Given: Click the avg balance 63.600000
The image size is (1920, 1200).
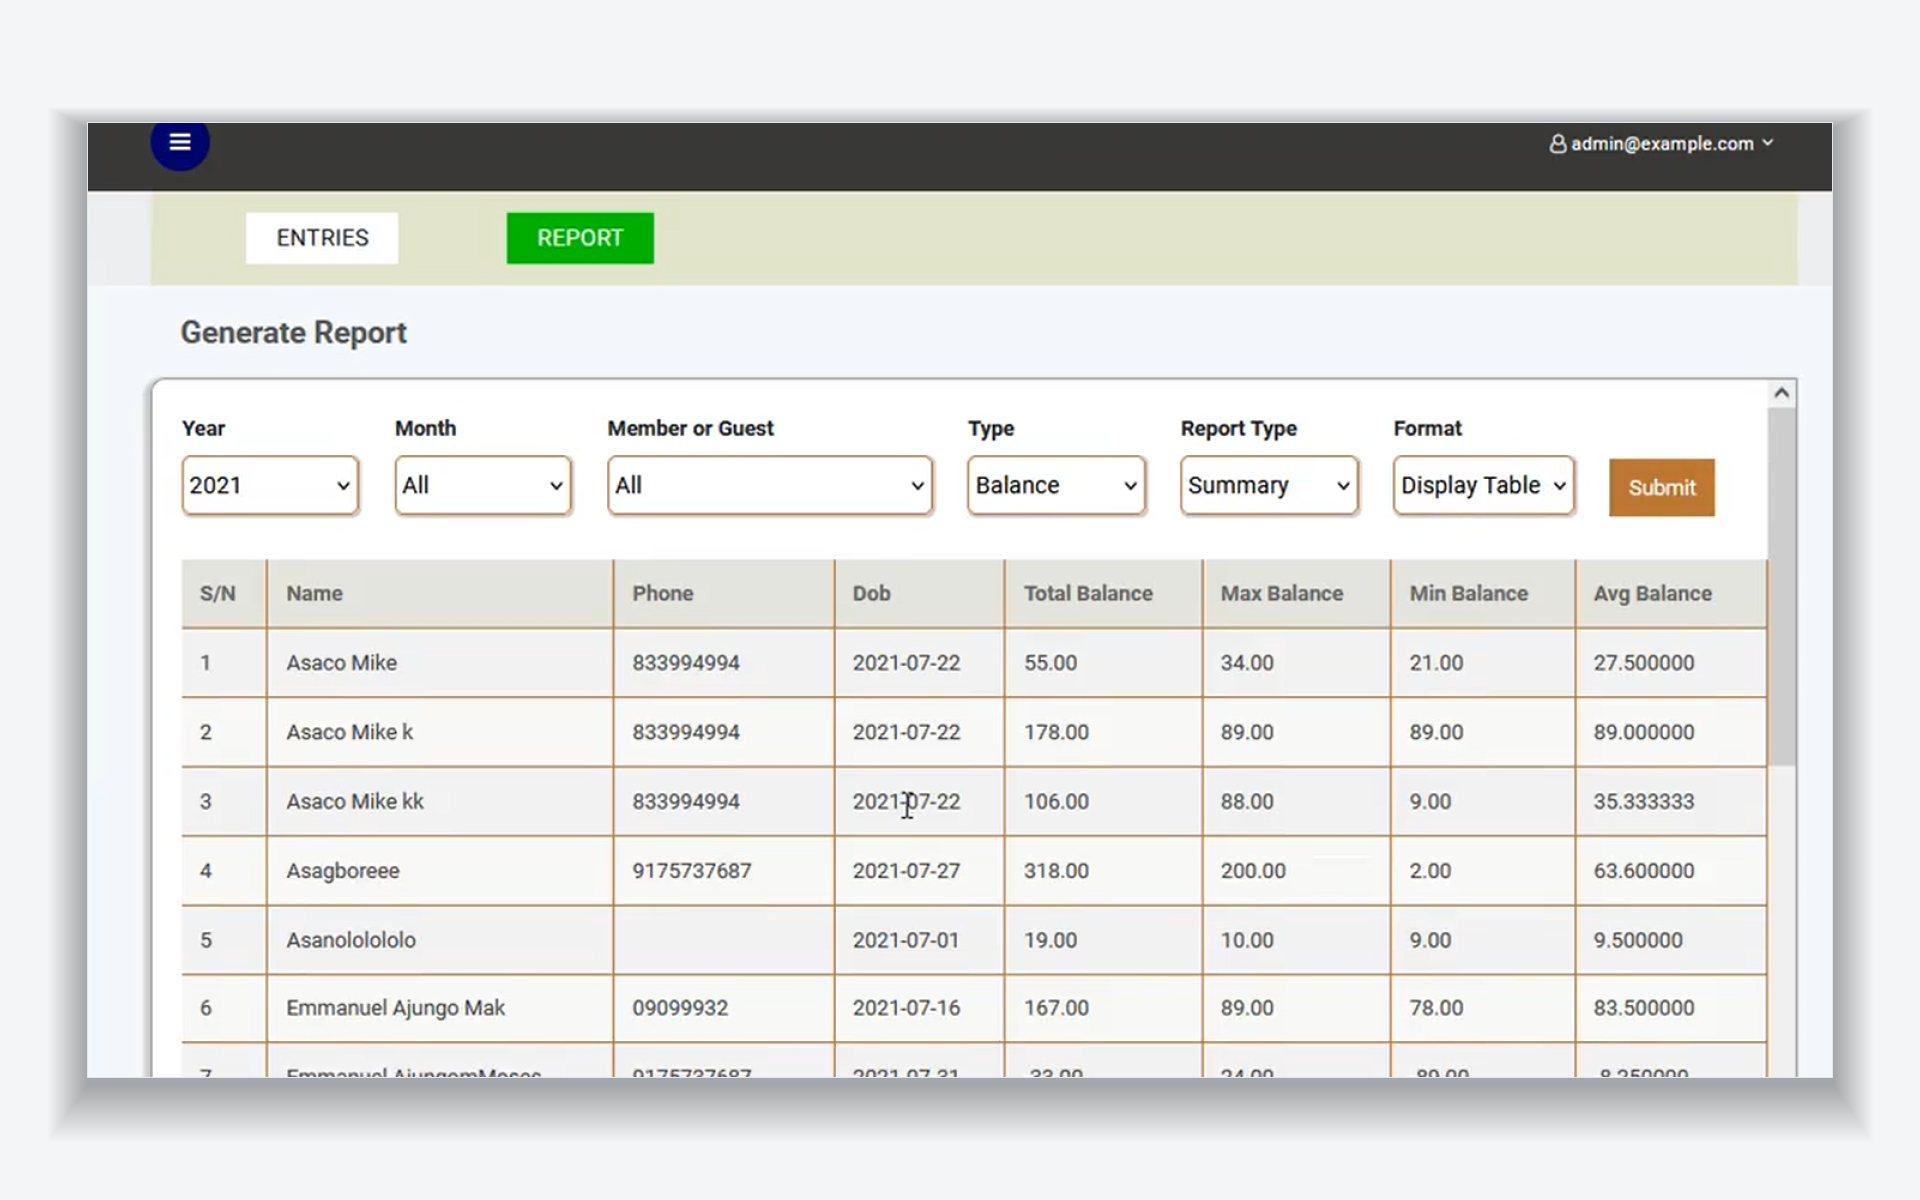Looking at the screenshot, I should tap(1644, 871).
